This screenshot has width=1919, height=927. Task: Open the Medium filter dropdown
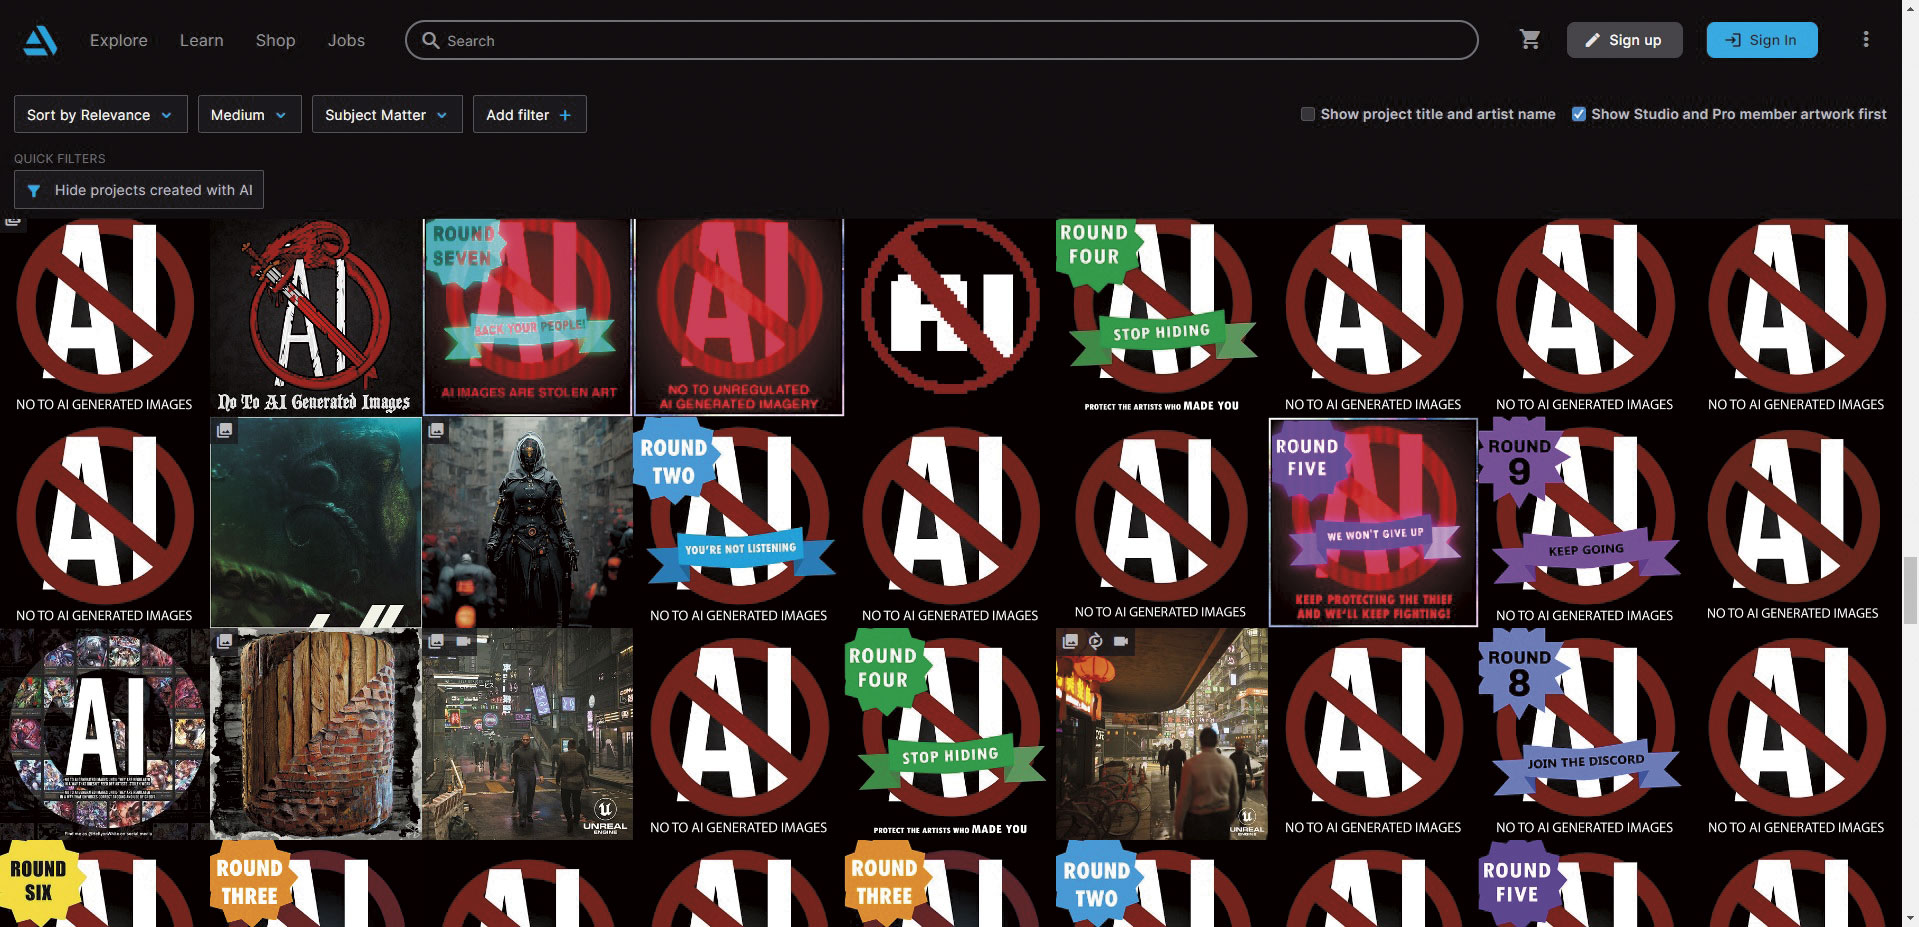(249, 115)
